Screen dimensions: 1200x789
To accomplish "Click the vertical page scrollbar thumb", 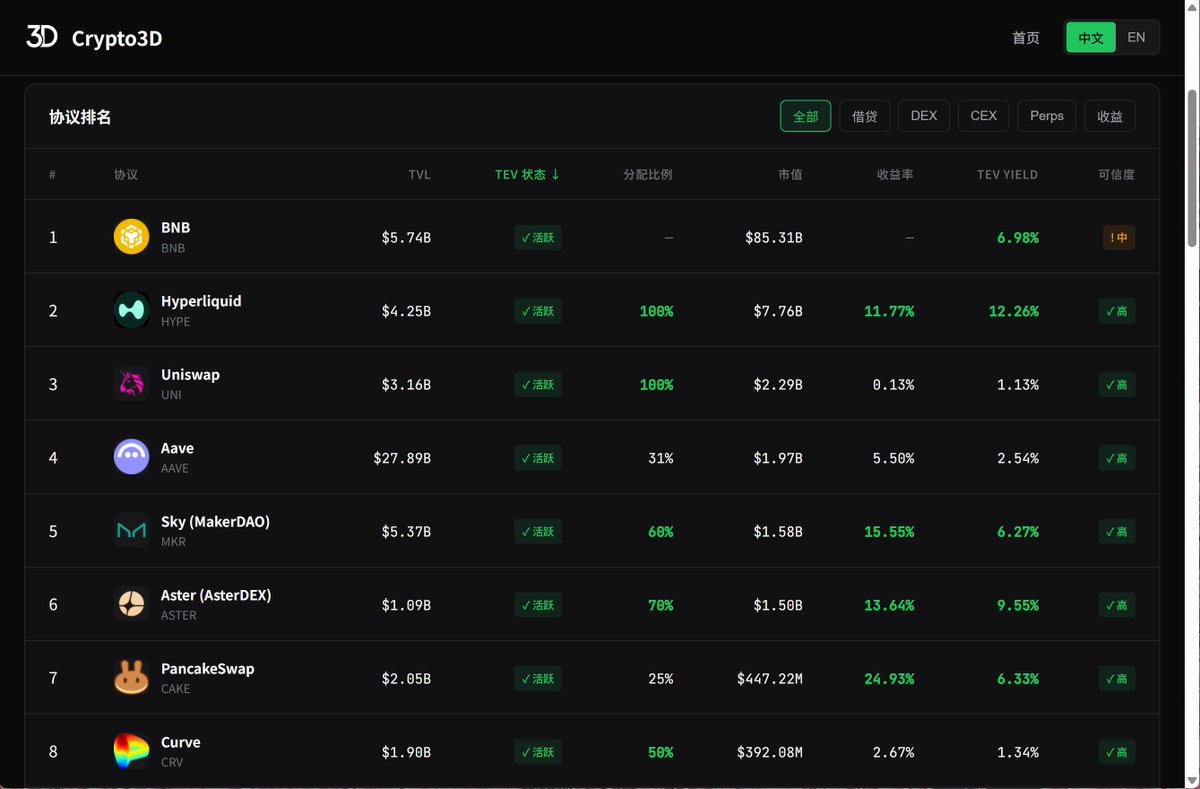I will tap(1191, 168).
